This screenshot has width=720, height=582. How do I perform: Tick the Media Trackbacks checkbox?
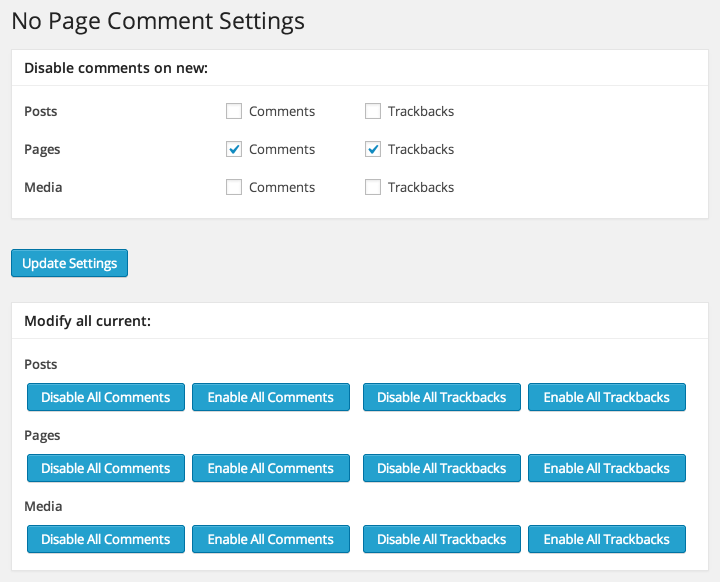pyautogui.click(x=373, y=187)
